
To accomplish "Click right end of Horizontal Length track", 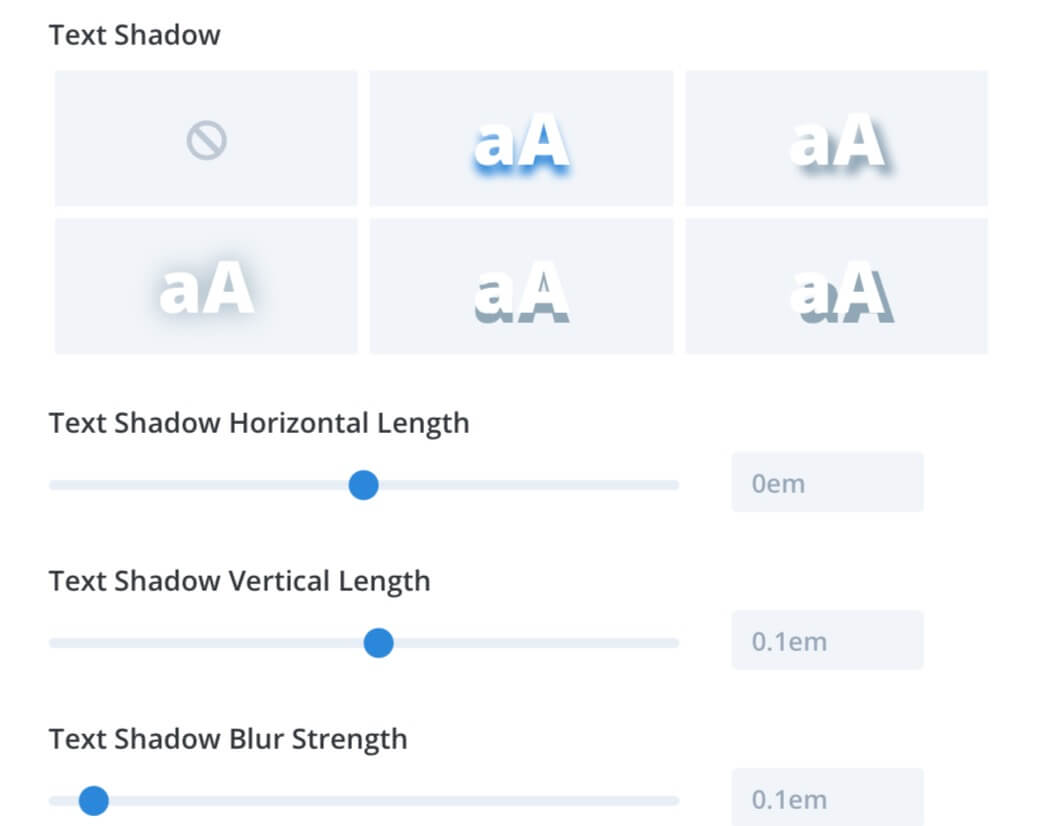I will pos(674,485).
